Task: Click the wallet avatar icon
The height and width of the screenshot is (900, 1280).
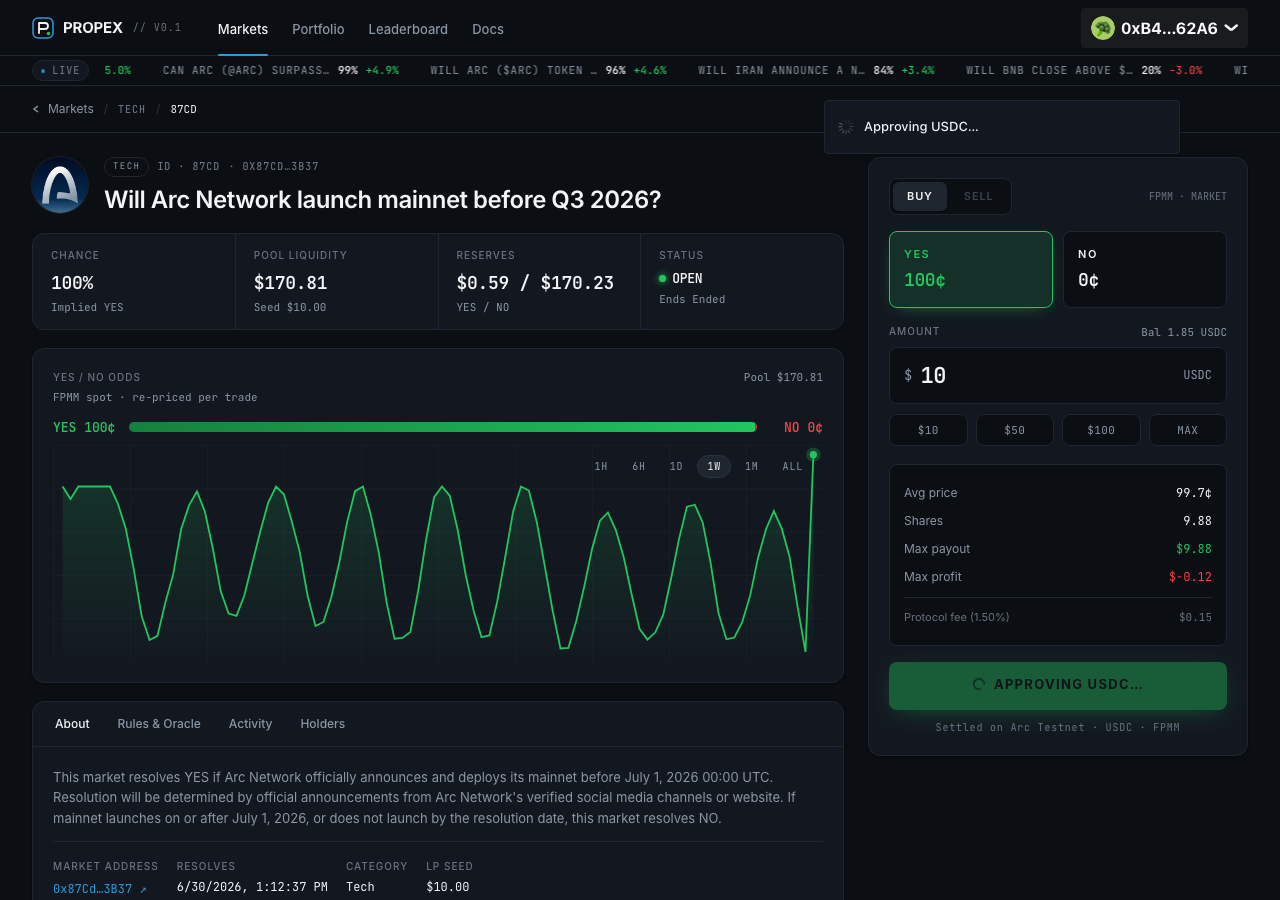Action: point(1103,28)
